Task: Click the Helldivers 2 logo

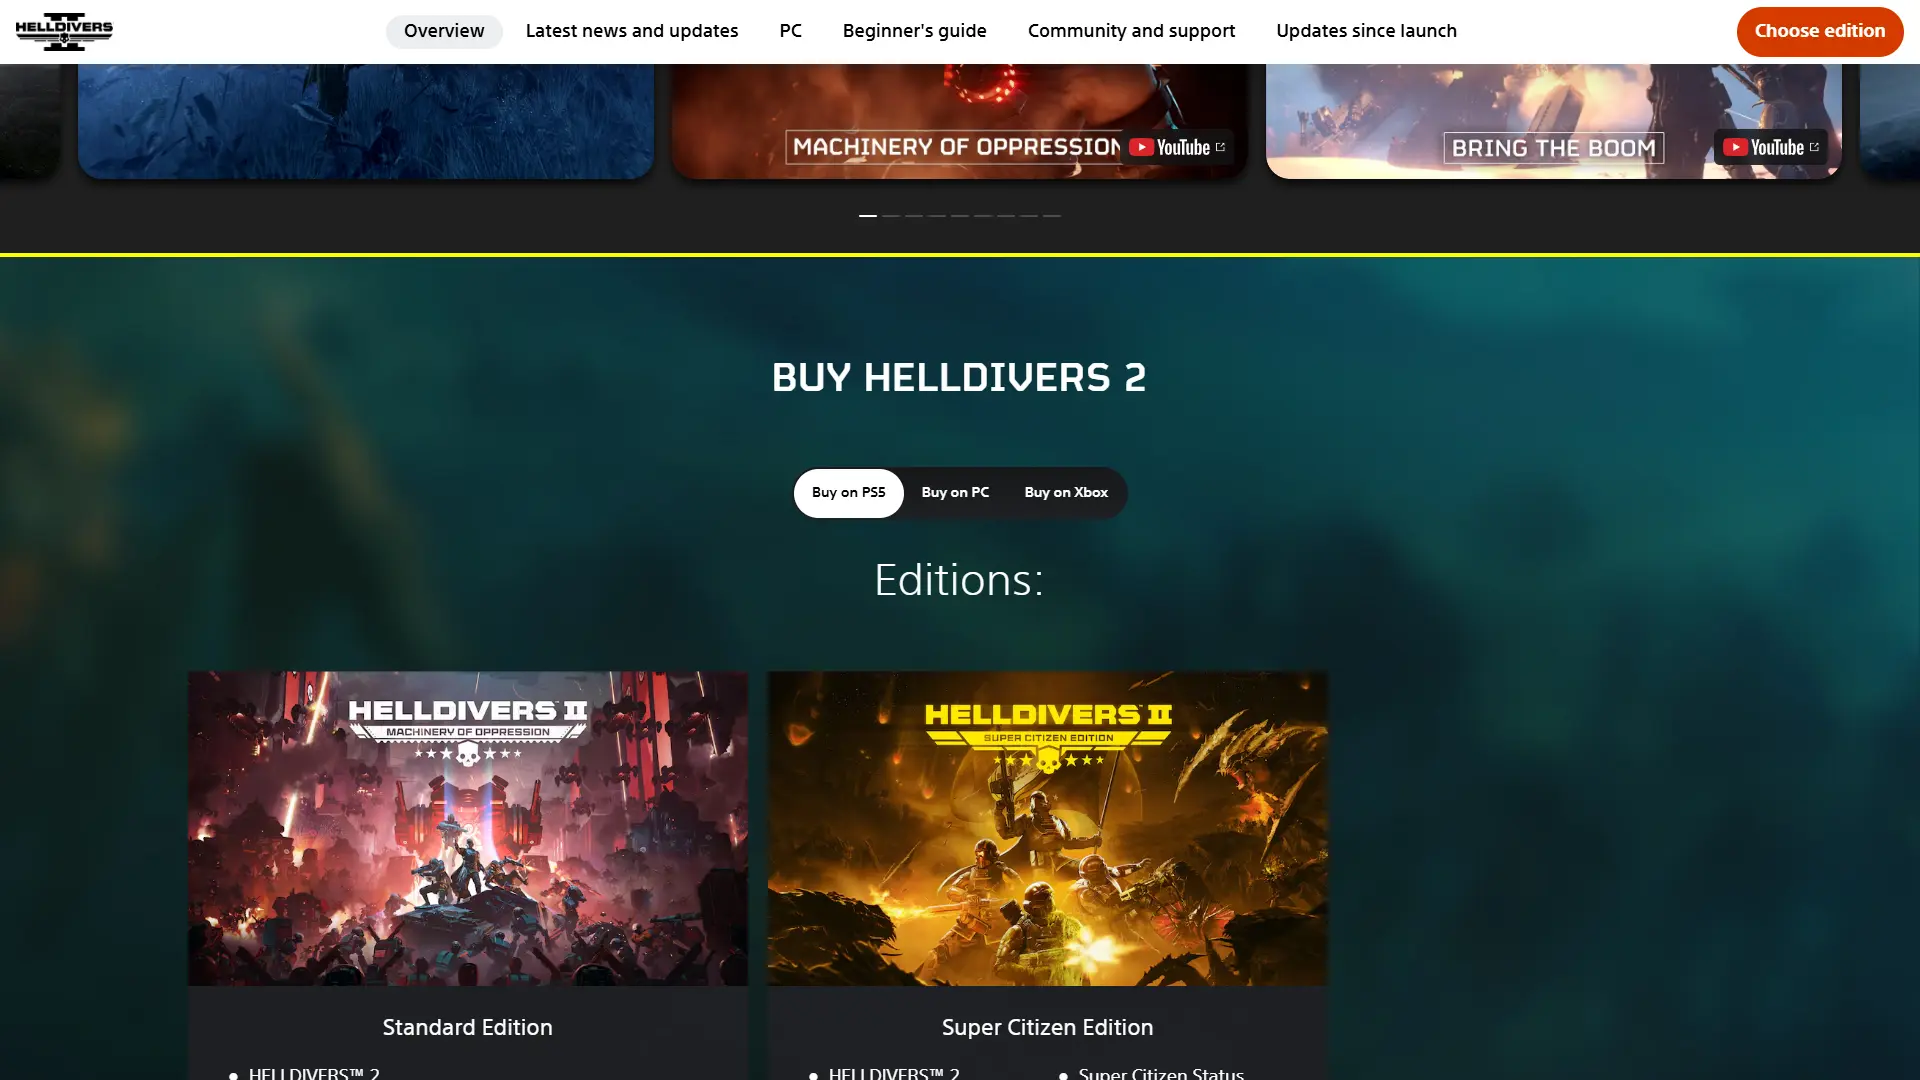Action: coord(64,31)
